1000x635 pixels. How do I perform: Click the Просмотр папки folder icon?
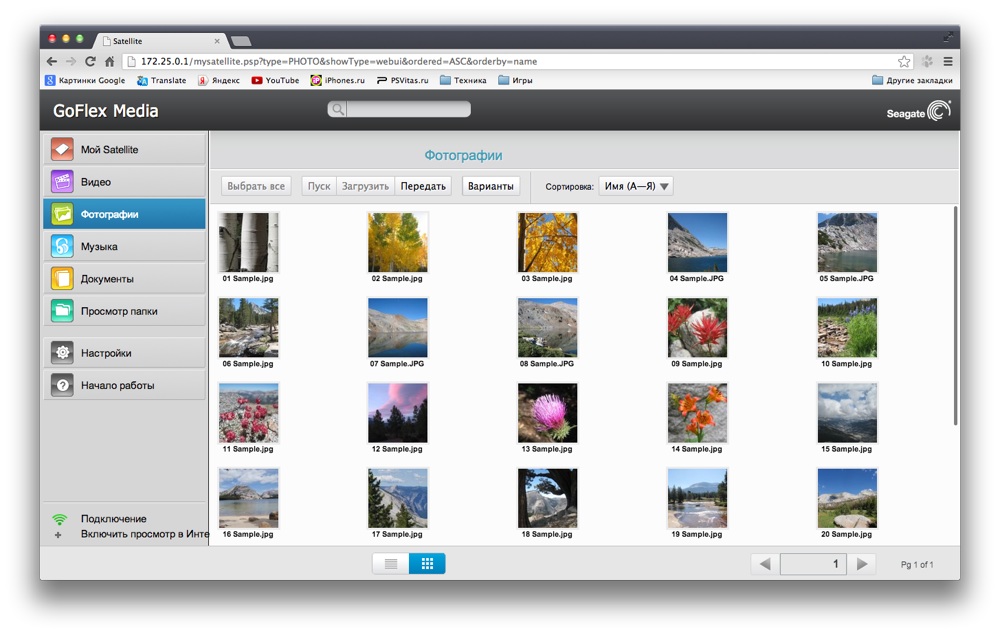coord(62,311)
